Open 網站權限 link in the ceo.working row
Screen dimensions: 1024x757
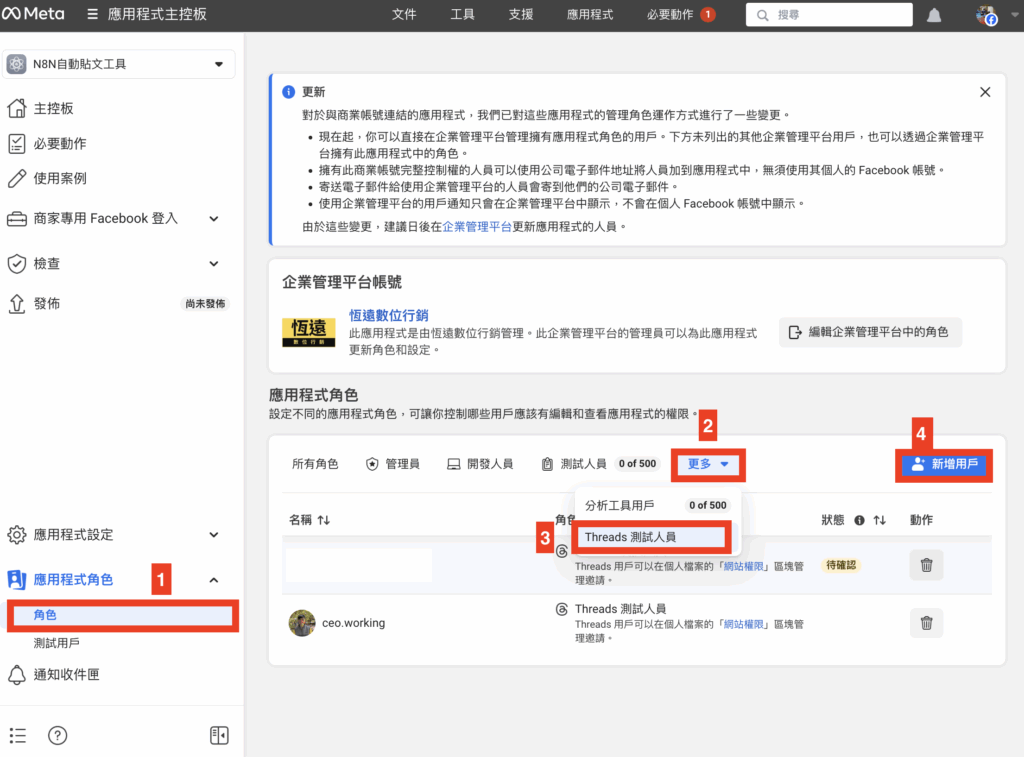coord(744,624)
